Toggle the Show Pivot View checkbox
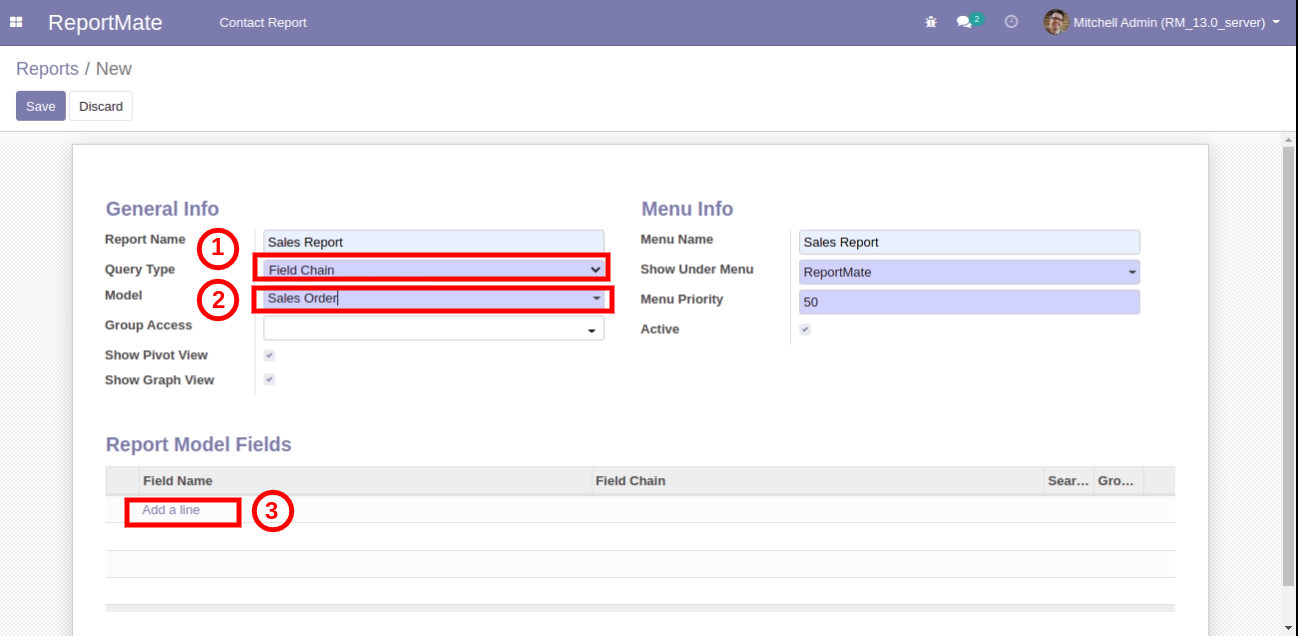The image size is (1298, 636). pyautogui.click(x=269, y=355)
